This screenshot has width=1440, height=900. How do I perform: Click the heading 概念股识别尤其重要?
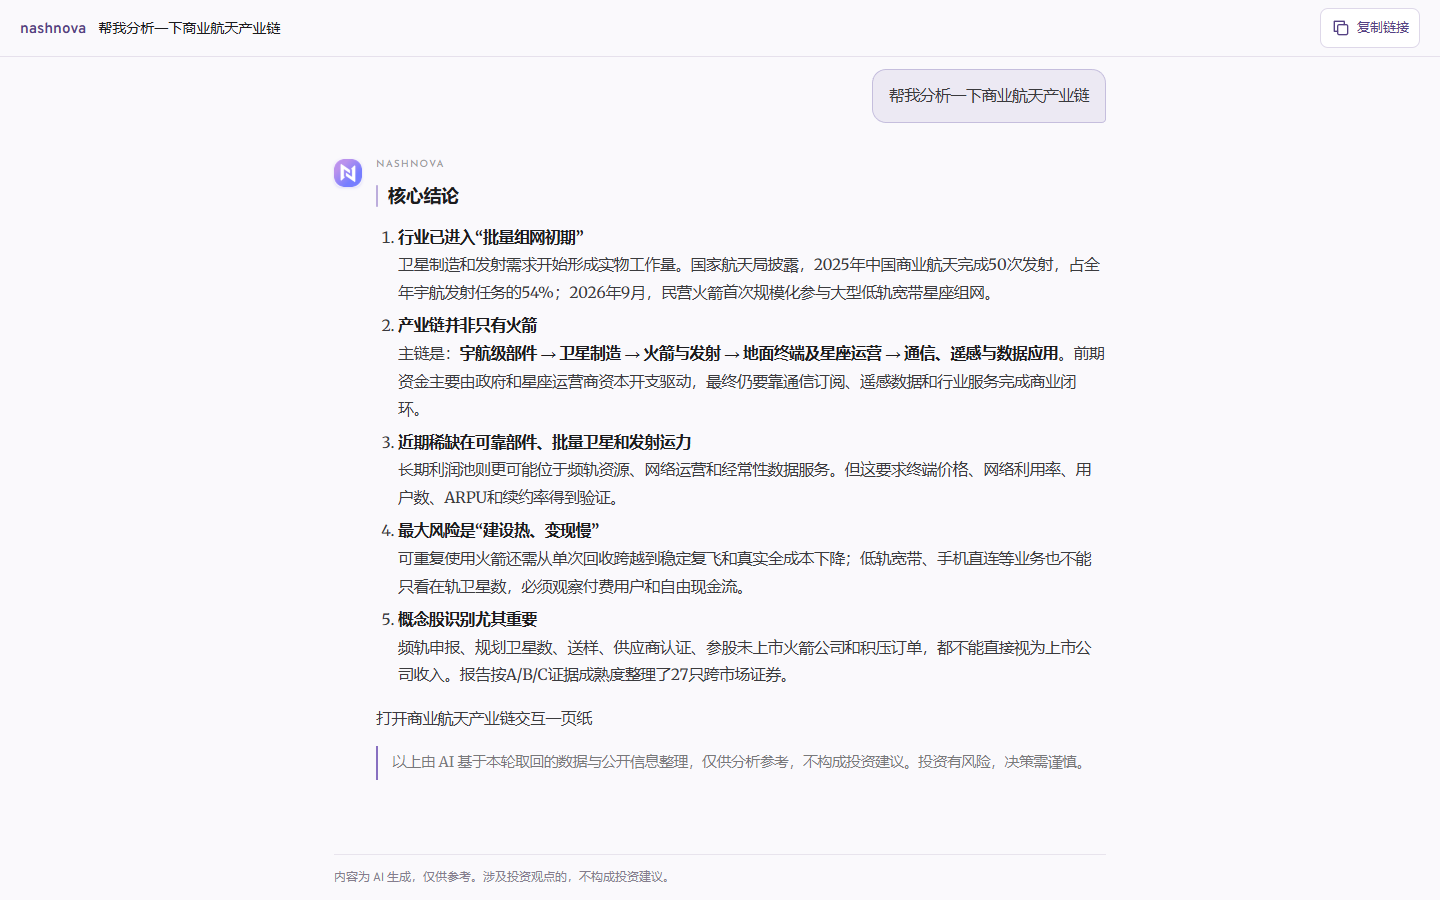coord(467,619)
